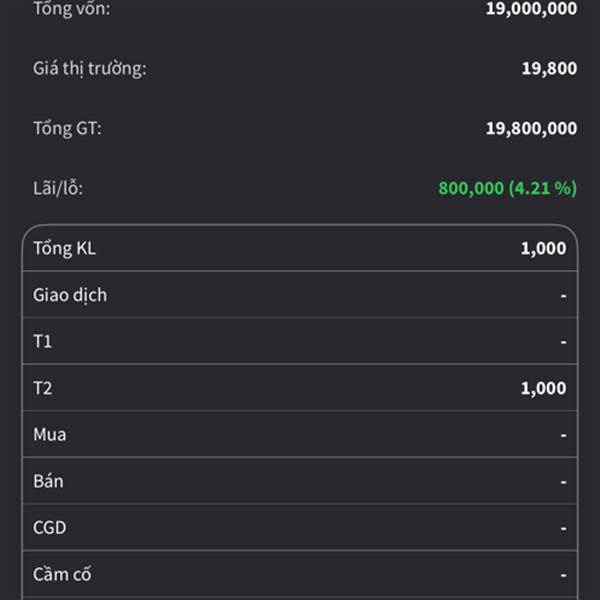The height and width of the screenshot is (600, 600).
Task: Click the Lãi/lỗ label
Action: 58,188
